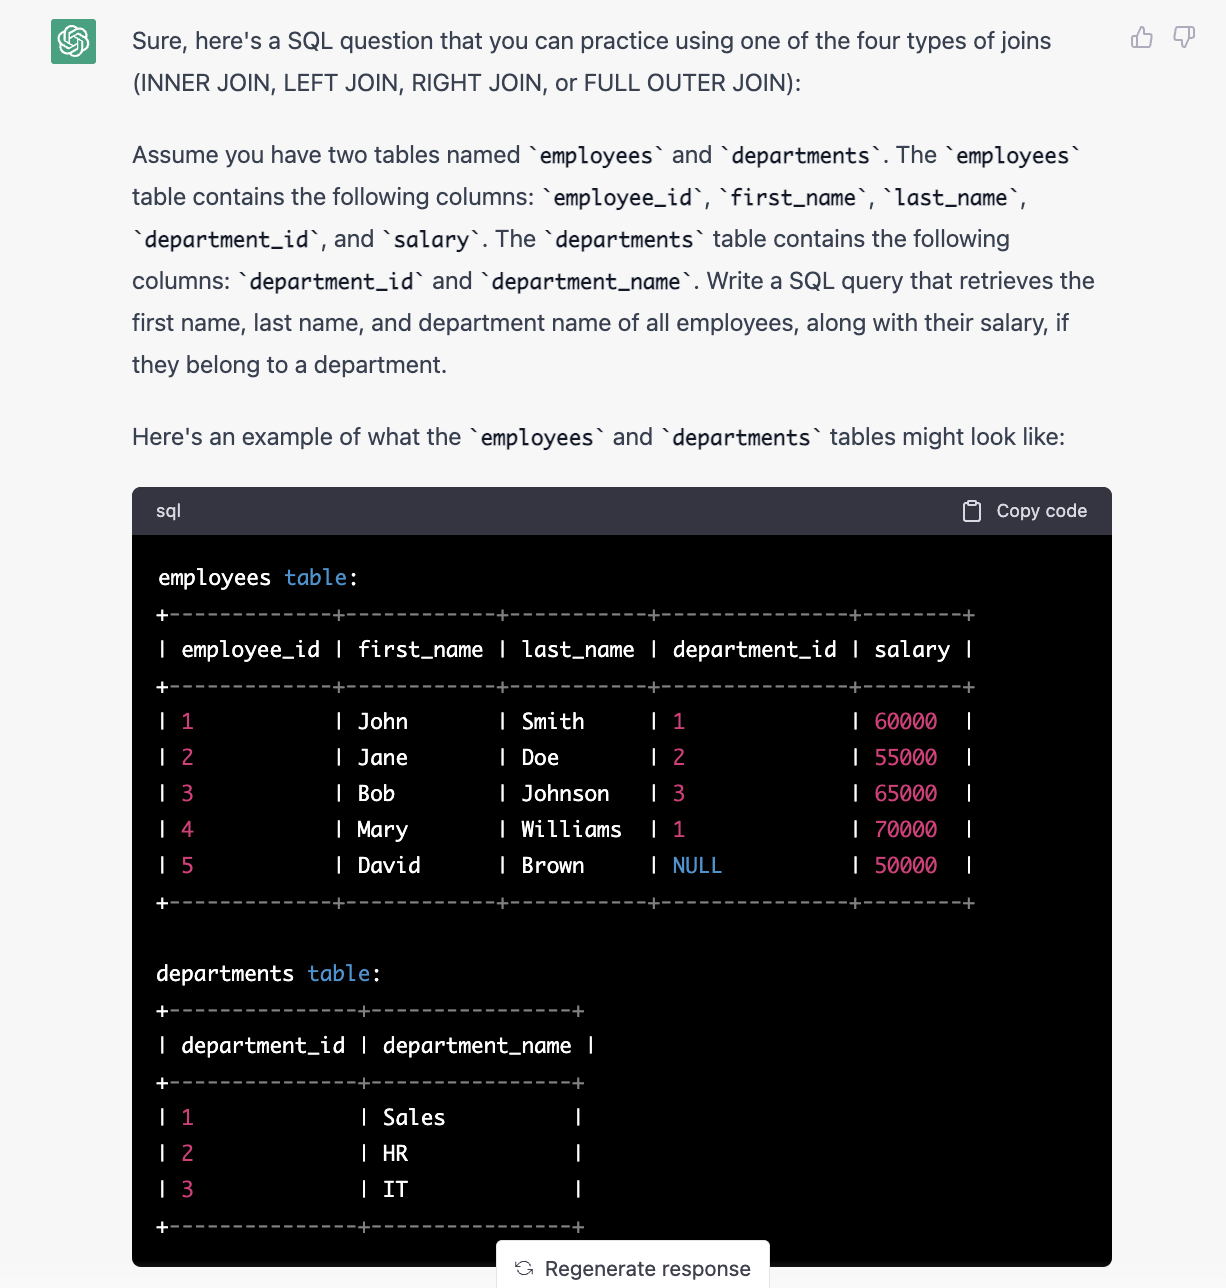Viewport: 1226px width, 1288px height.
Task: Click the "departments table:" heading in code
Action: 268,973
